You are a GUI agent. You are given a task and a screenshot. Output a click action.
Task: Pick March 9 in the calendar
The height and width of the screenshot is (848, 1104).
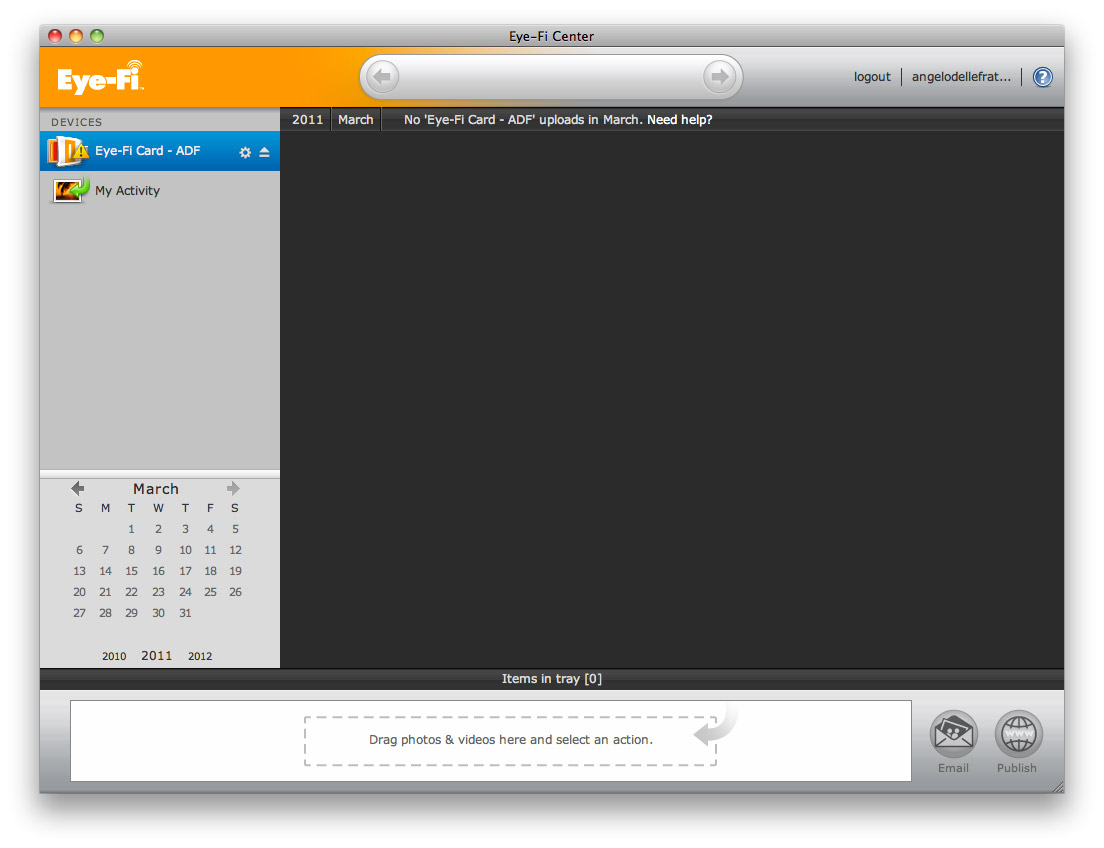coord(158,550)
